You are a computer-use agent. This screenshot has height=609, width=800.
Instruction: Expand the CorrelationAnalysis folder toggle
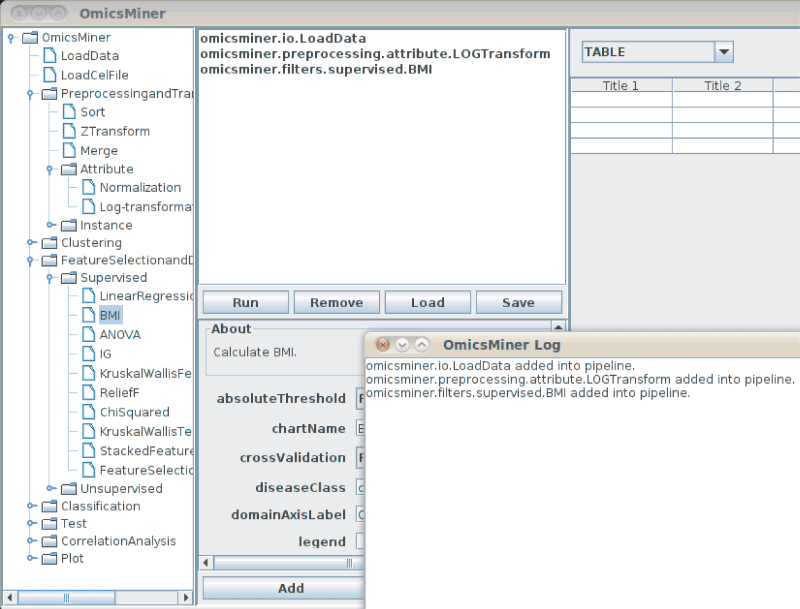pyautogui.click(x=31, y=541)
